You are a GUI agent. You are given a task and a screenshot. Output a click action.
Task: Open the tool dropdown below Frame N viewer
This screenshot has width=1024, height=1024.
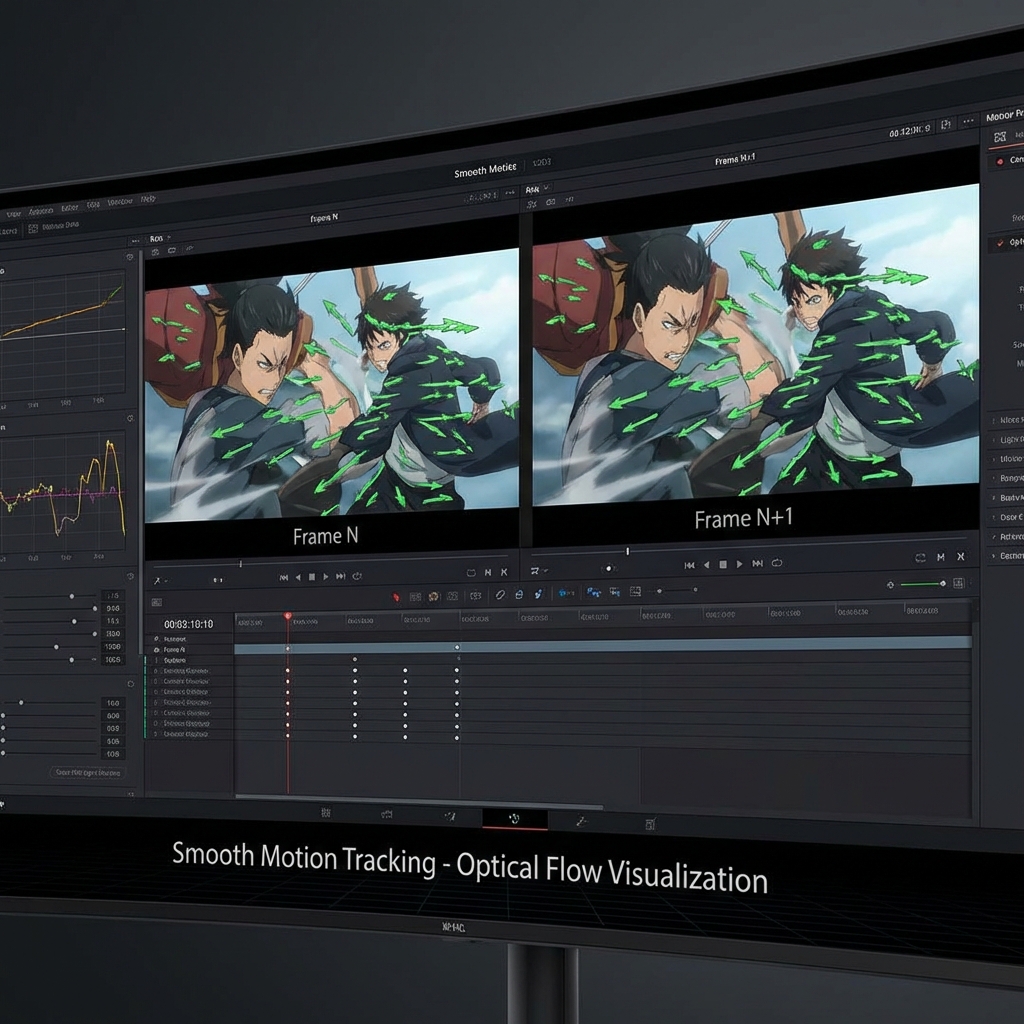click(159, 580)
